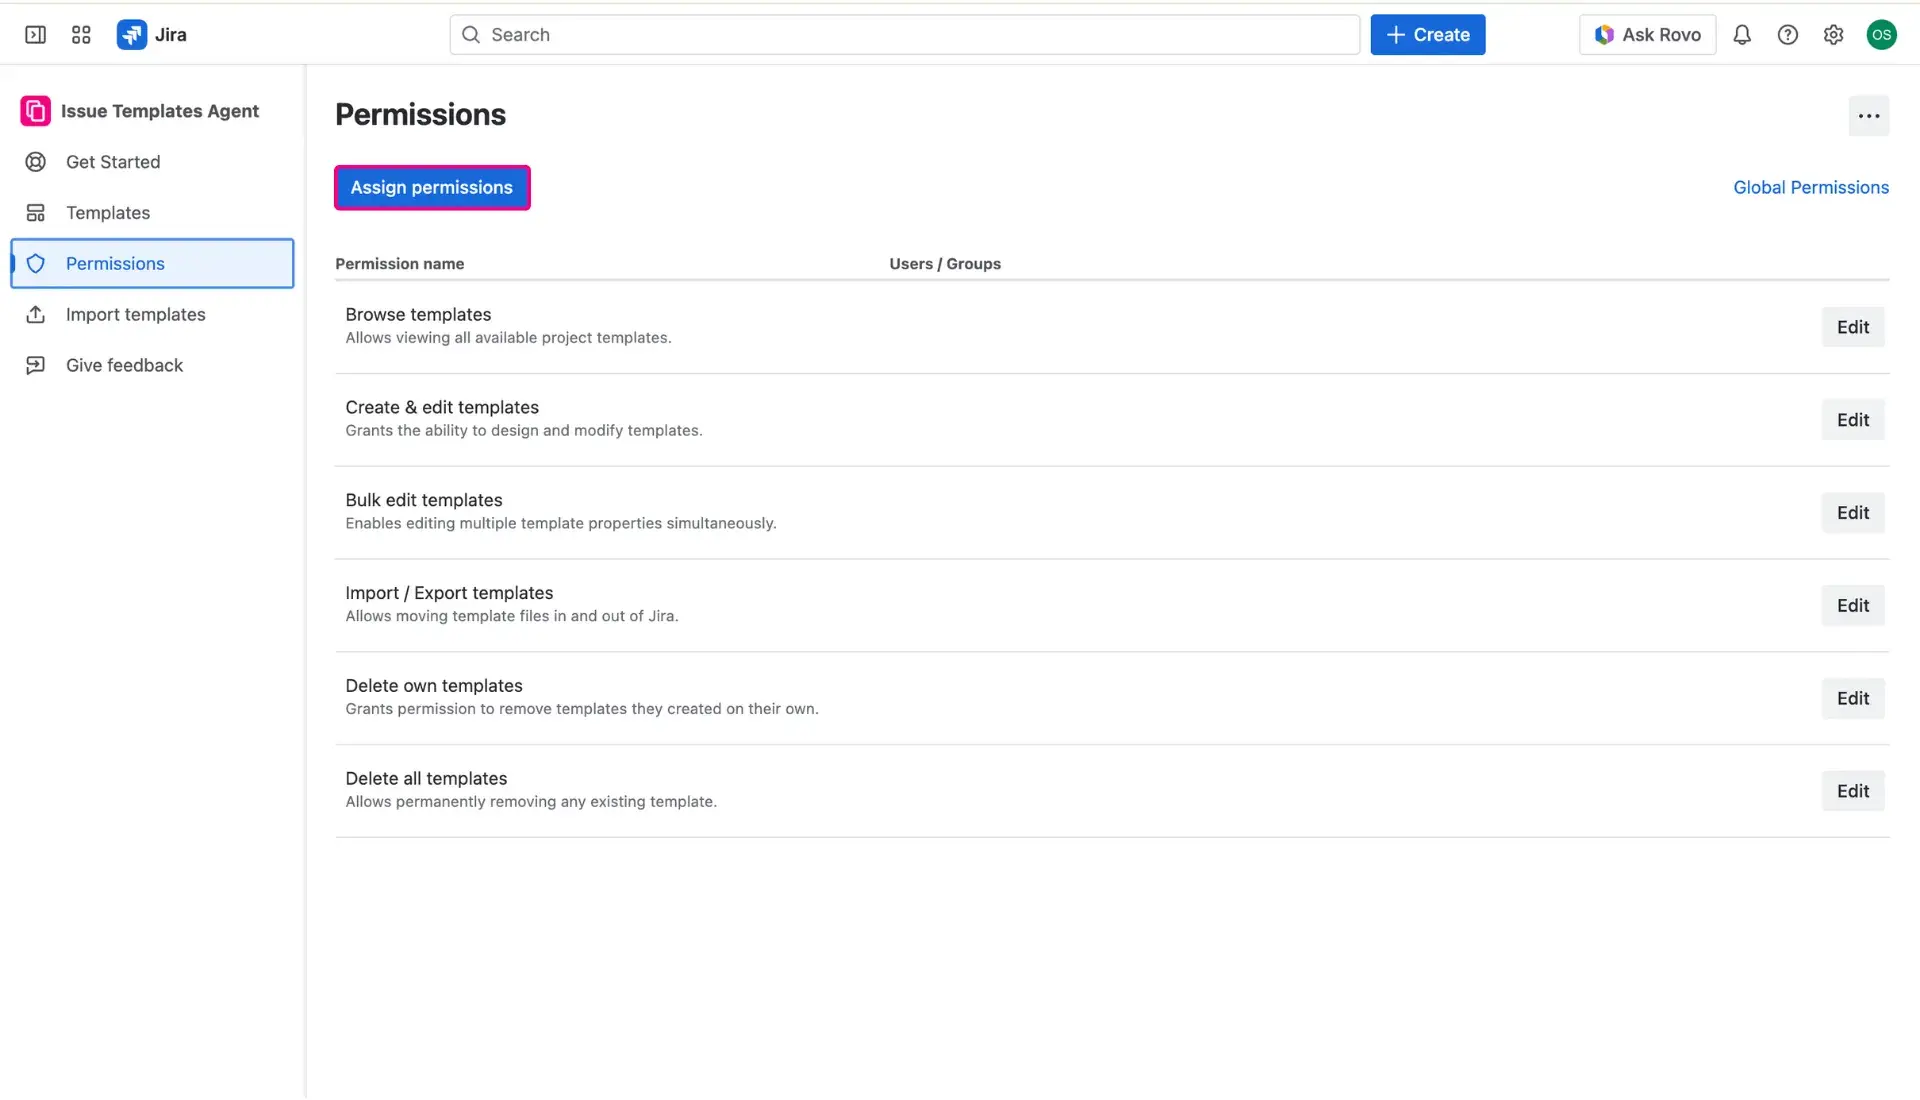Click the Get Started icon
This screenshot has height=1100, width=1920.
[x=35, y=161]
